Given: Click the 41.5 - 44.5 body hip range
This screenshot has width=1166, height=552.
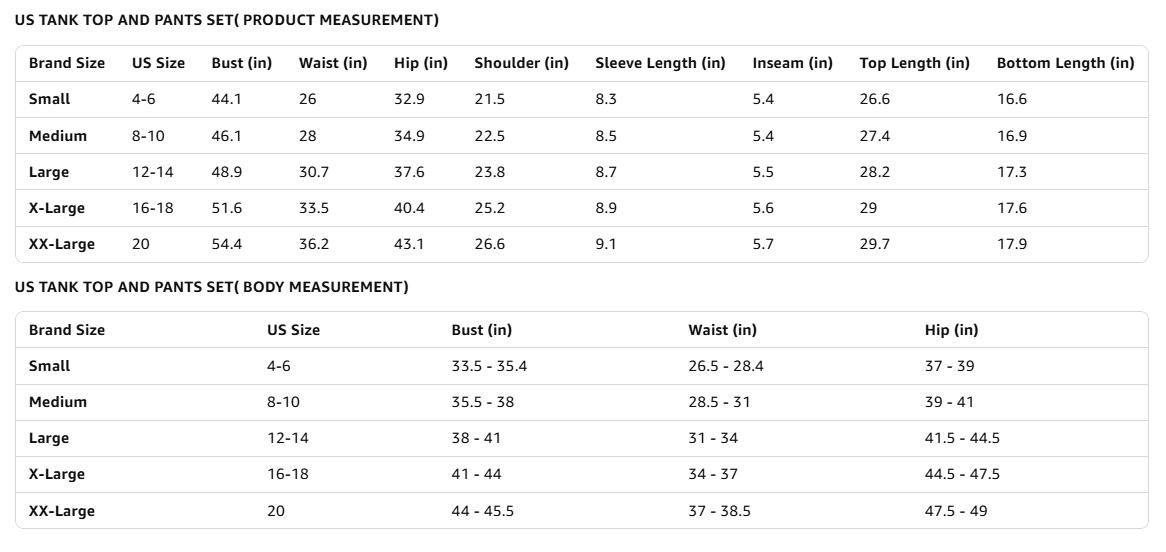Looking at the screenshot, I should point(962,438).
